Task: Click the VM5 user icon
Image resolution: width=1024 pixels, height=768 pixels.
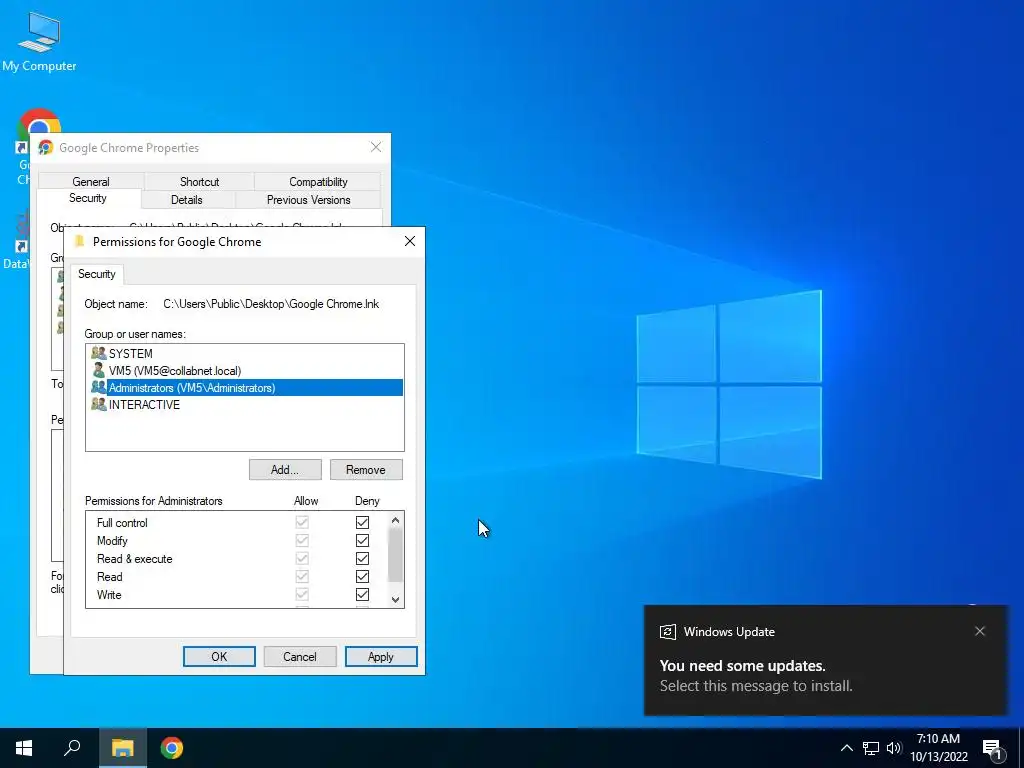Action: coord(99,370)
